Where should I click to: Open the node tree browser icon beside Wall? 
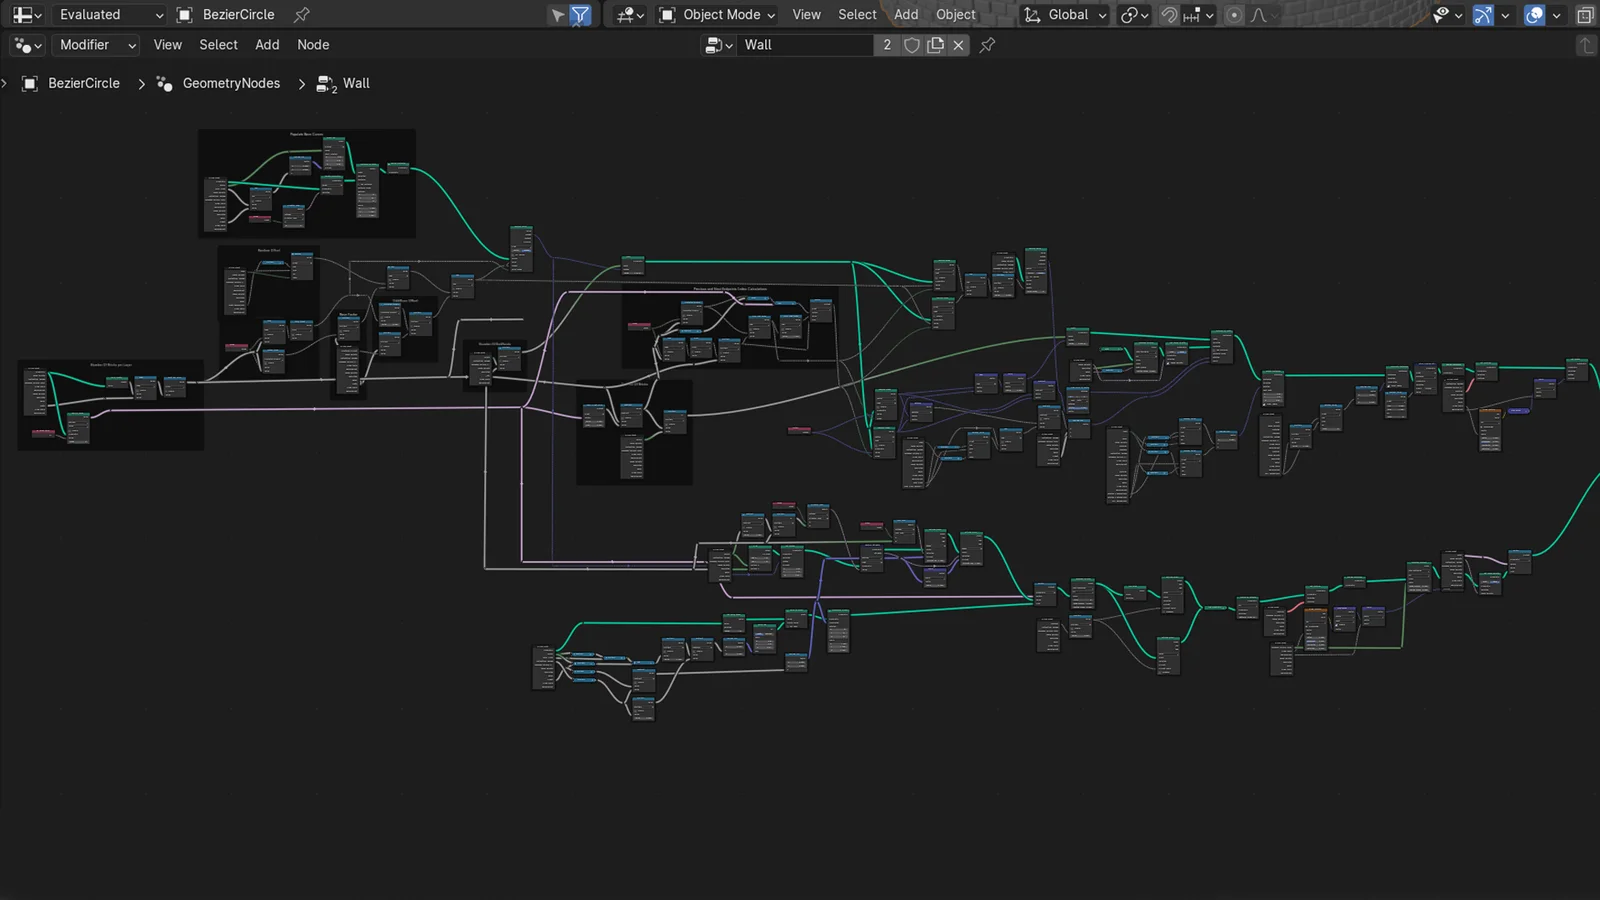click(x=714, y=45)
